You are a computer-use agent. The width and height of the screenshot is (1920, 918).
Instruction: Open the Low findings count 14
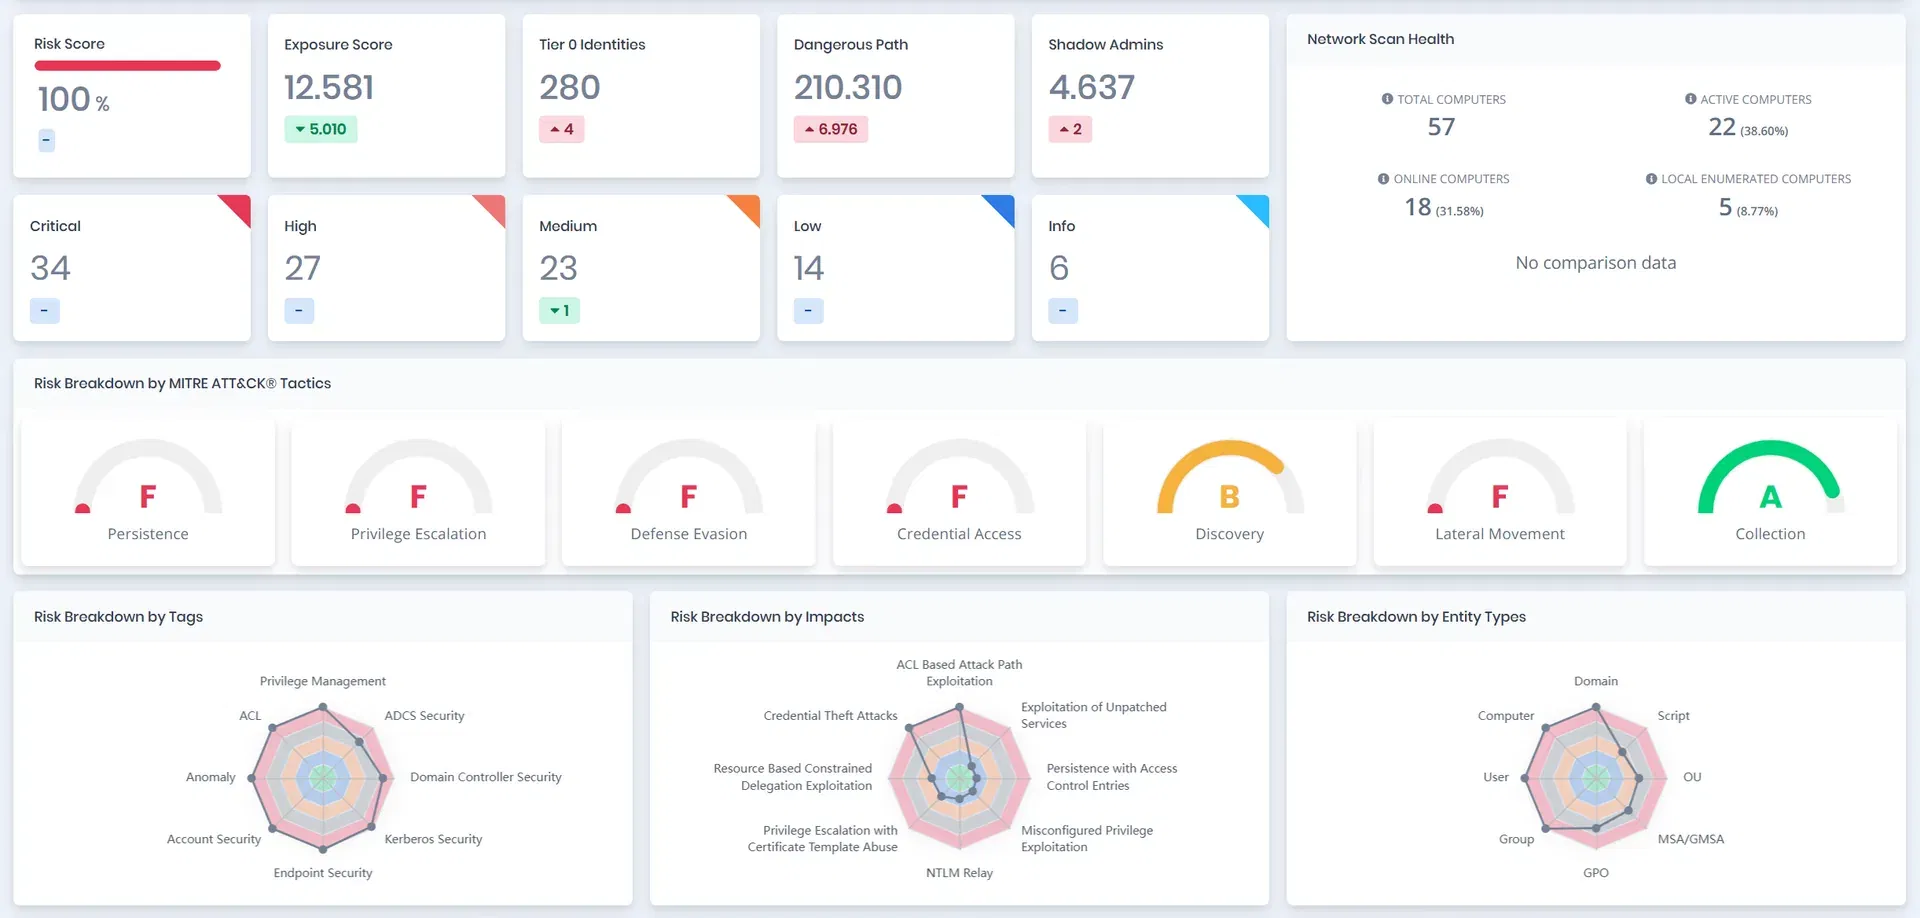coord(808,268)
